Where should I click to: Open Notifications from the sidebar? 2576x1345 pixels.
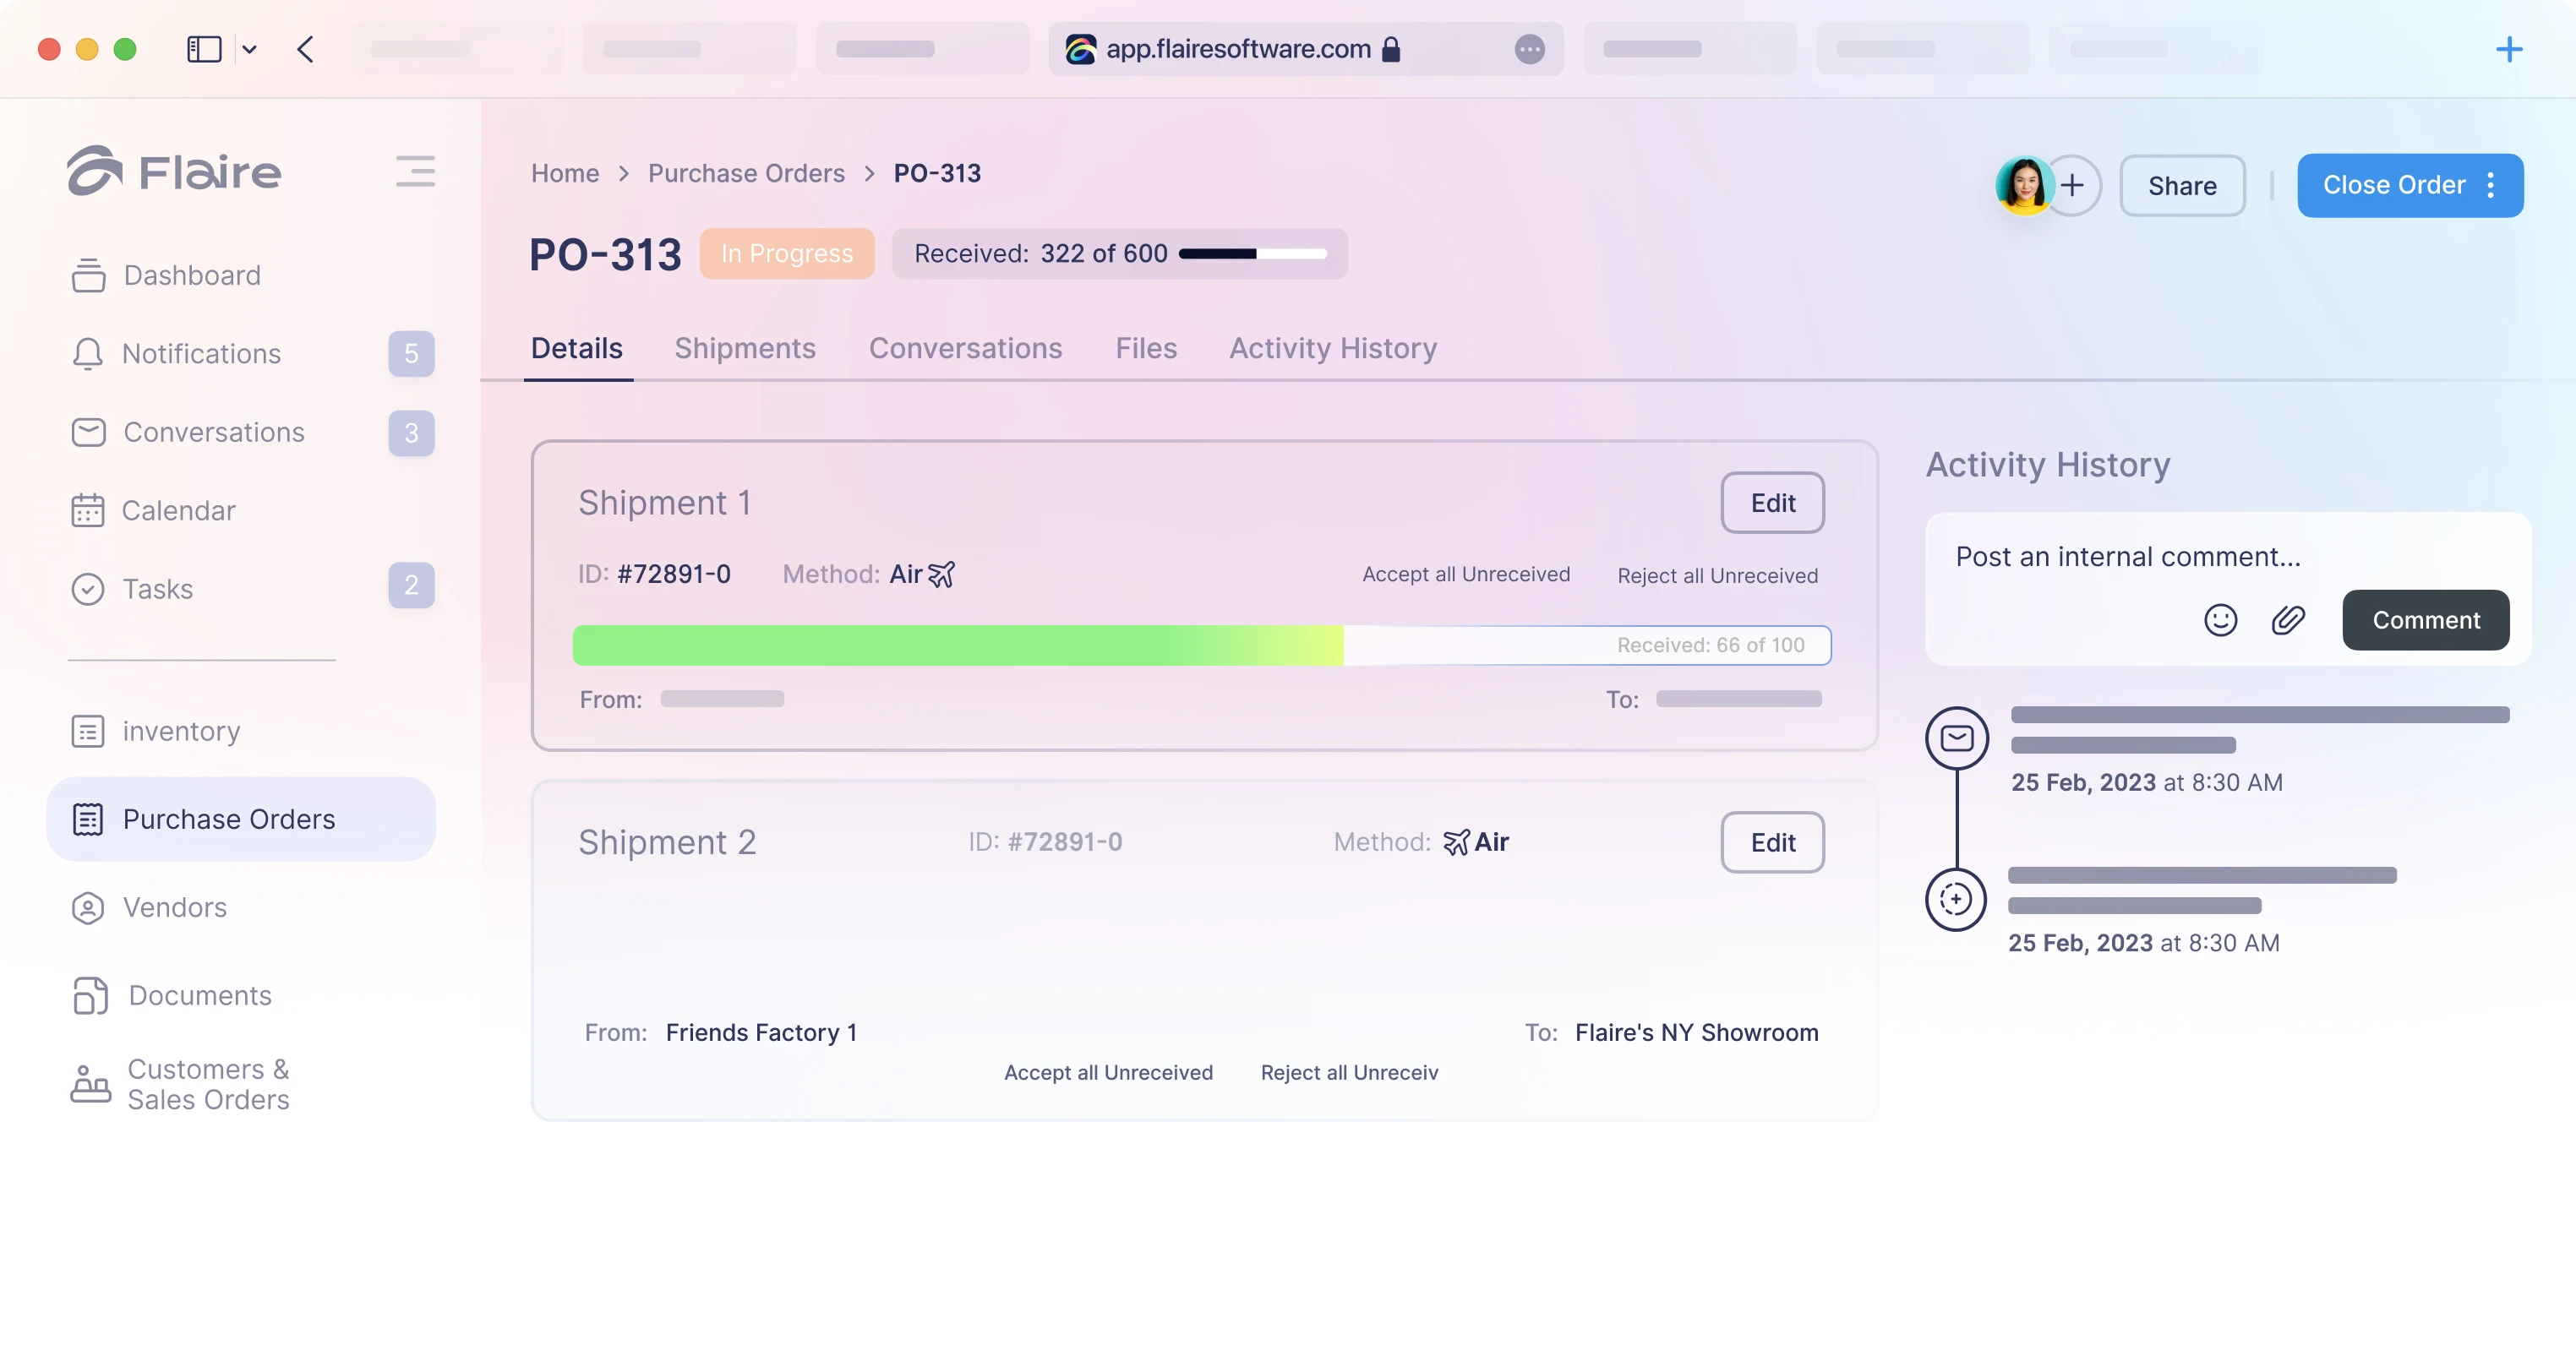click(x=200, y=353)
